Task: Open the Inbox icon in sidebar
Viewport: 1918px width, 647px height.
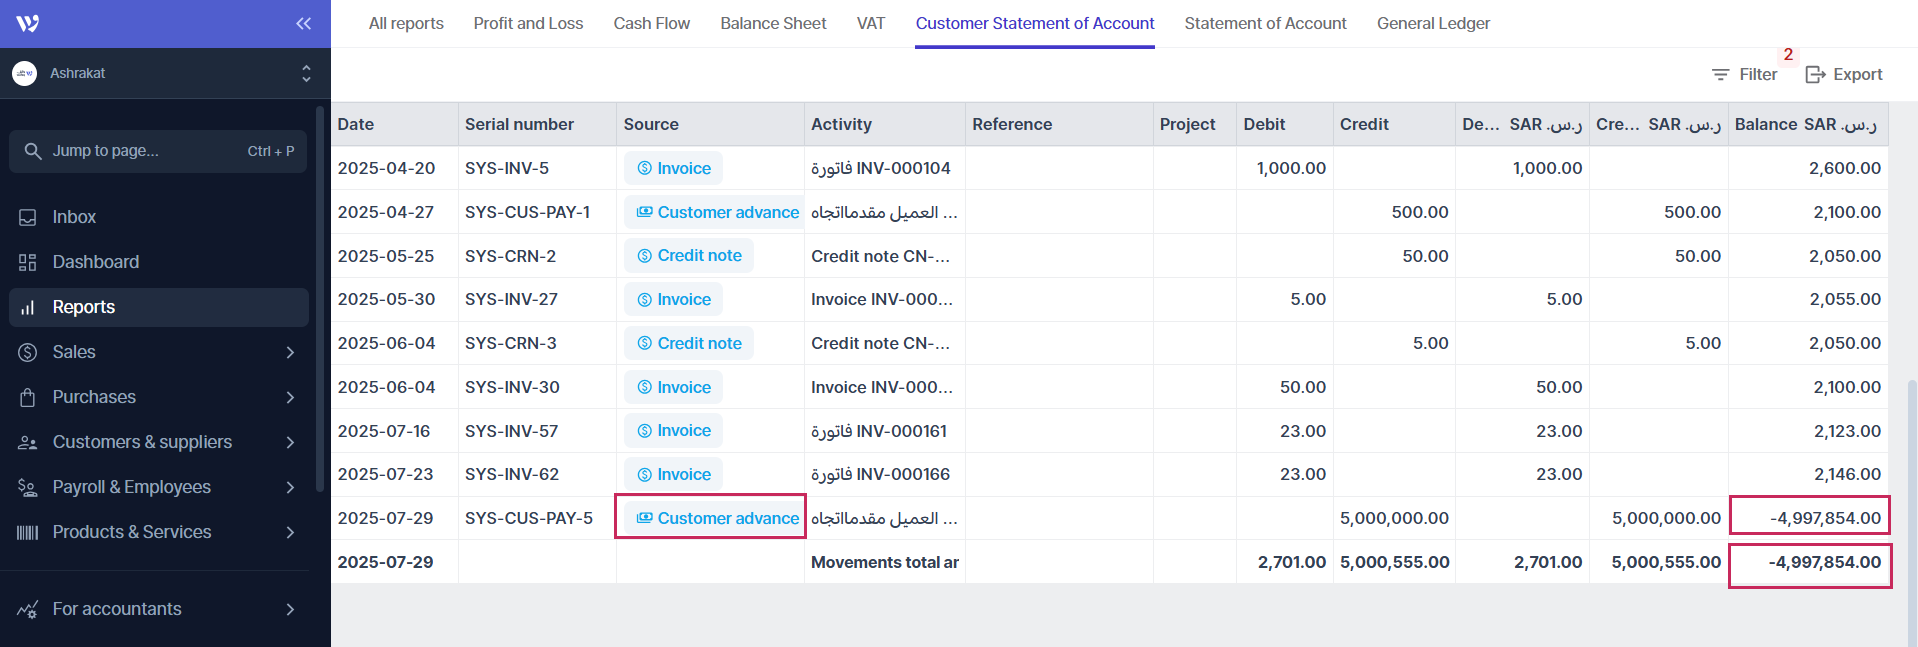Action: [x=28, y=218]
